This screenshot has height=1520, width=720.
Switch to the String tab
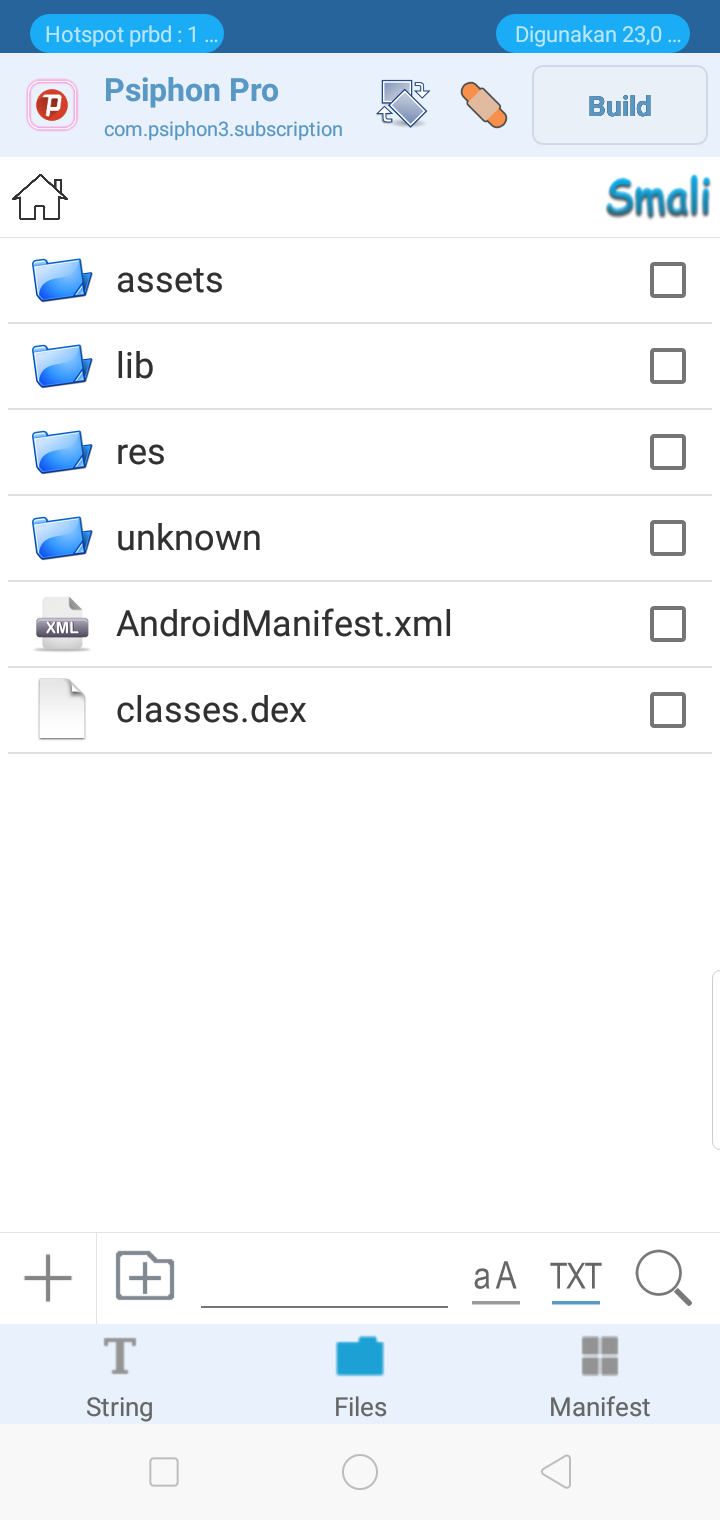click(119, 1376)
